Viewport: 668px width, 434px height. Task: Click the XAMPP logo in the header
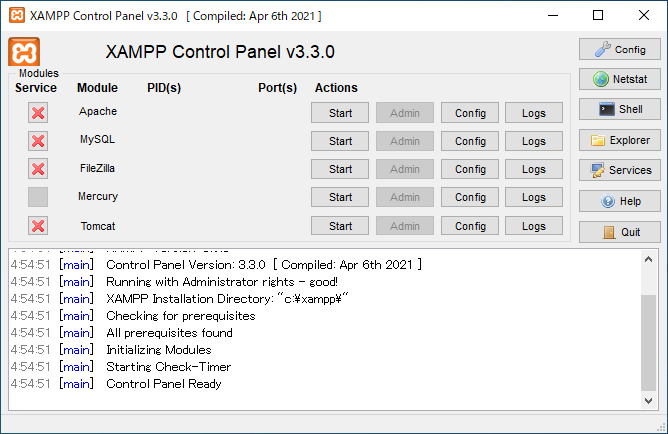pyautogui.click(x=24, y=52)
